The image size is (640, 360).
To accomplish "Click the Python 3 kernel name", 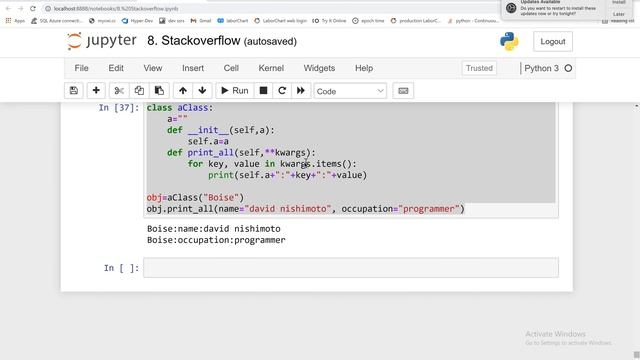I will click(x=541, y=68).
